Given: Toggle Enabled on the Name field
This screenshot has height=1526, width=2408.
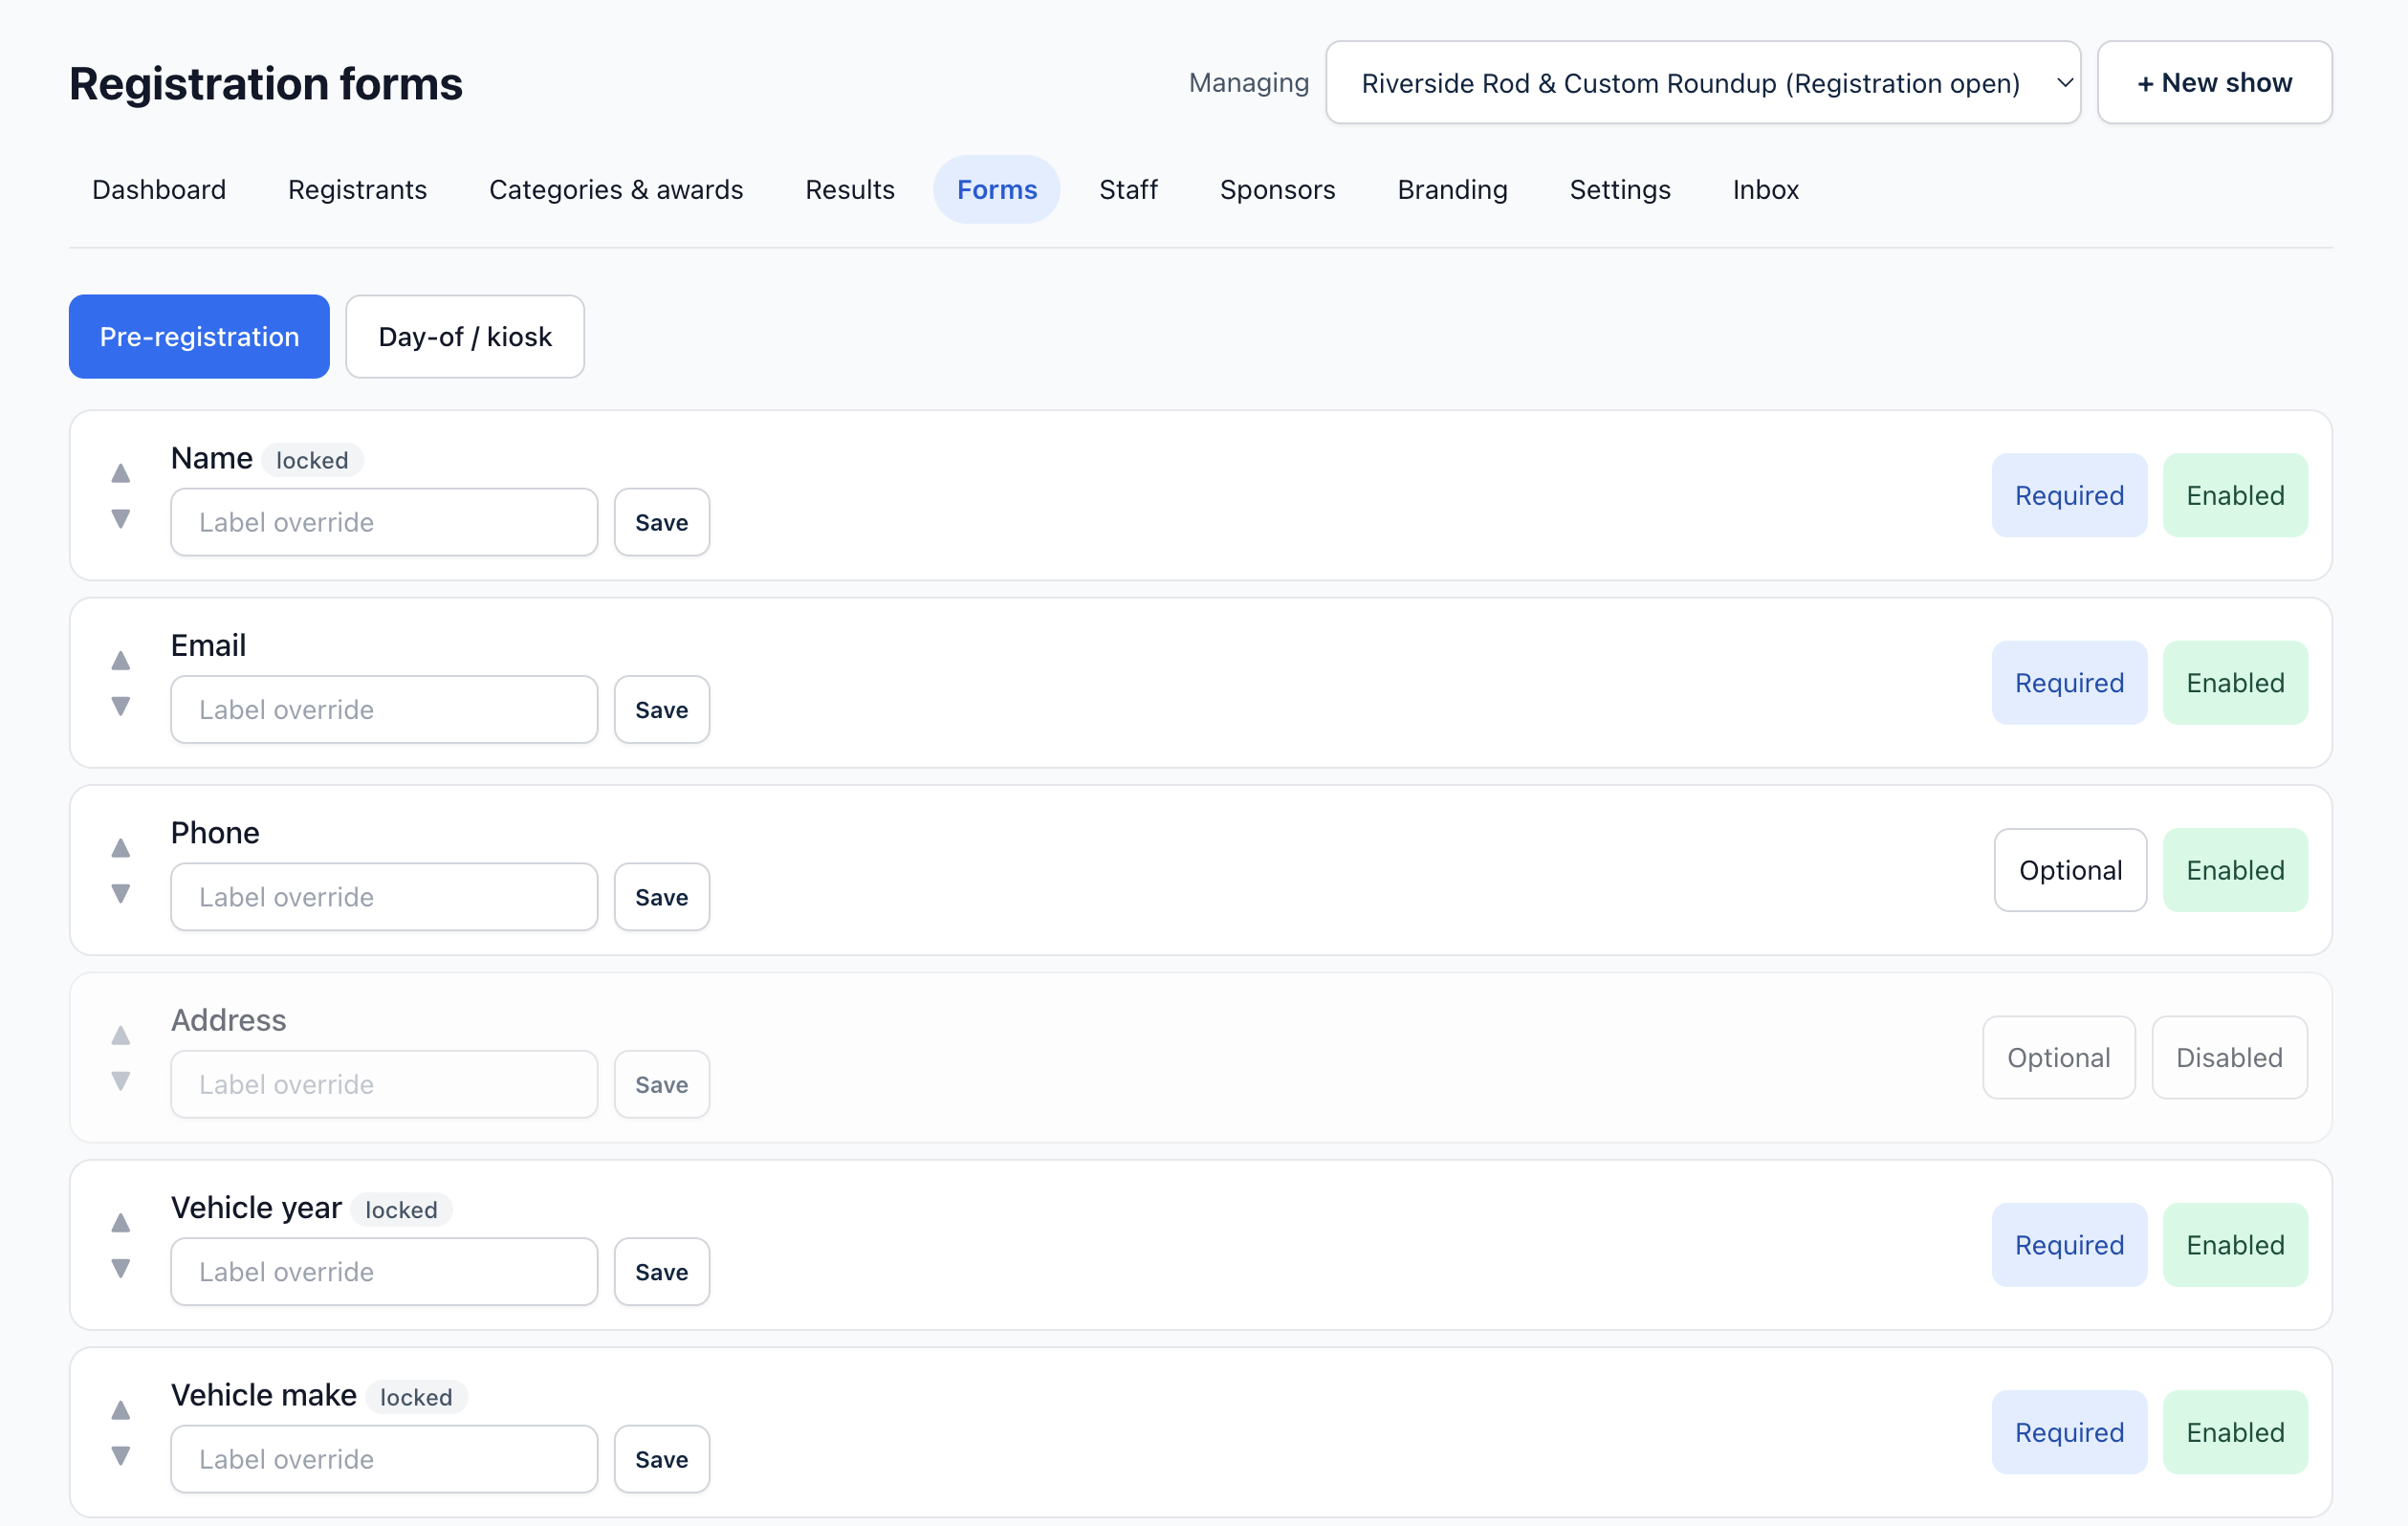Looking at the screenshot, I should click(x=2235, y=495).
